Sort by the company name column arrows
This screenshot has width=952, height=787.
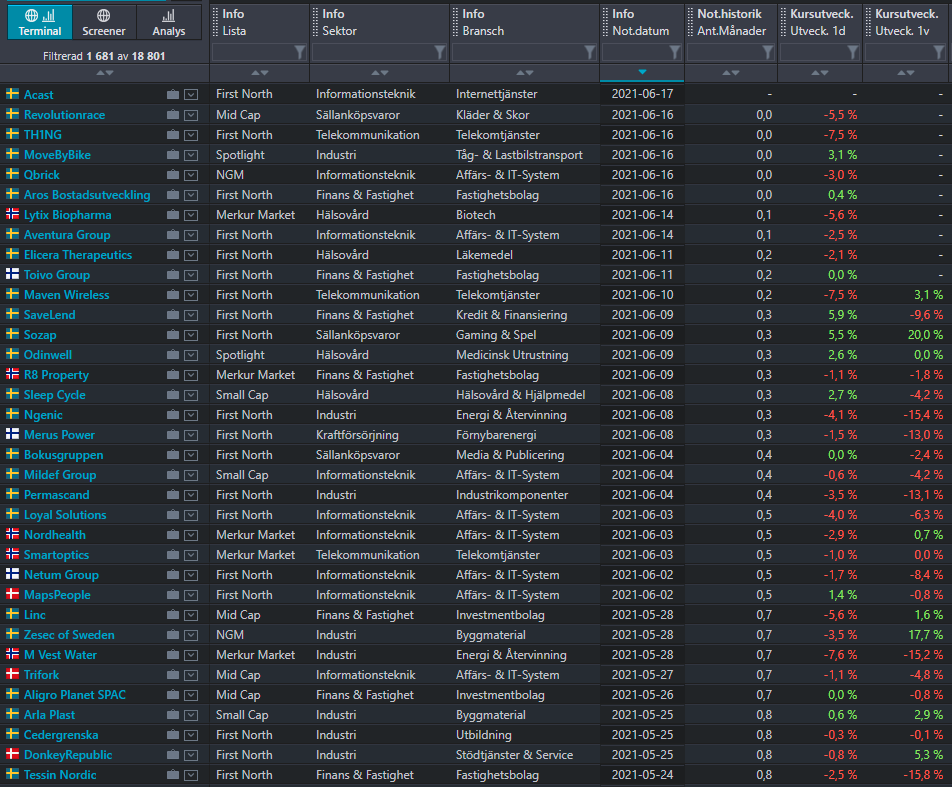(105, 73)
